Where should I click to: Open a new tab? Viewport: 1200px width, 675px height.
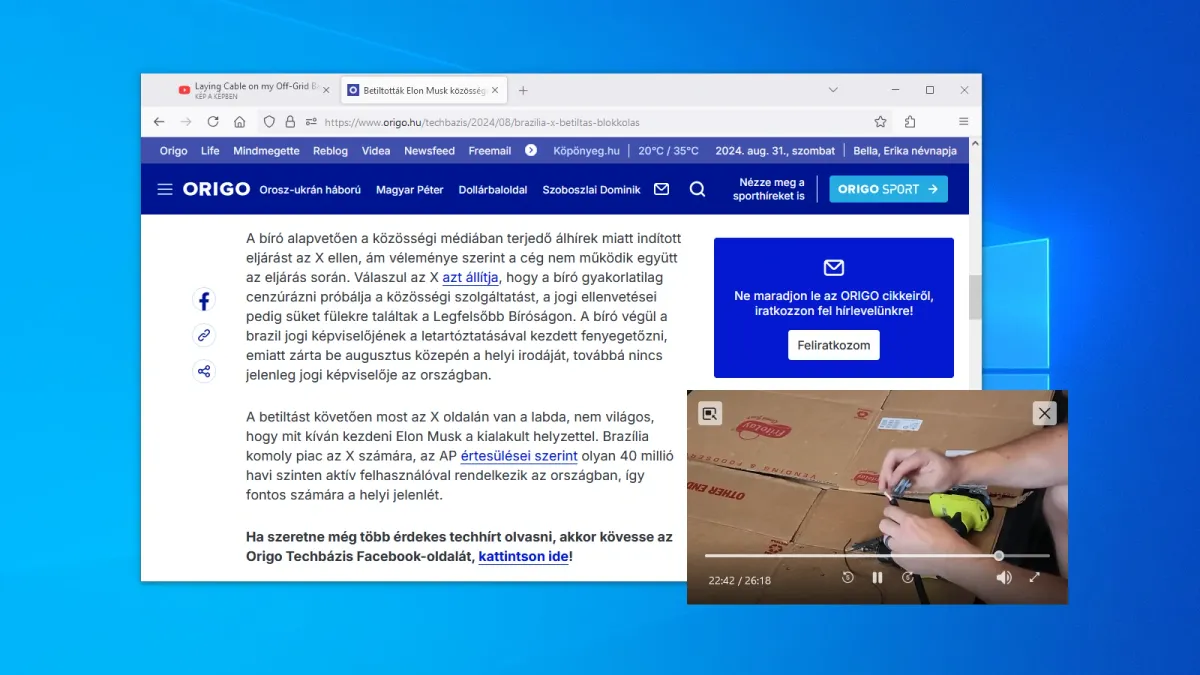[x=523, y=90]
